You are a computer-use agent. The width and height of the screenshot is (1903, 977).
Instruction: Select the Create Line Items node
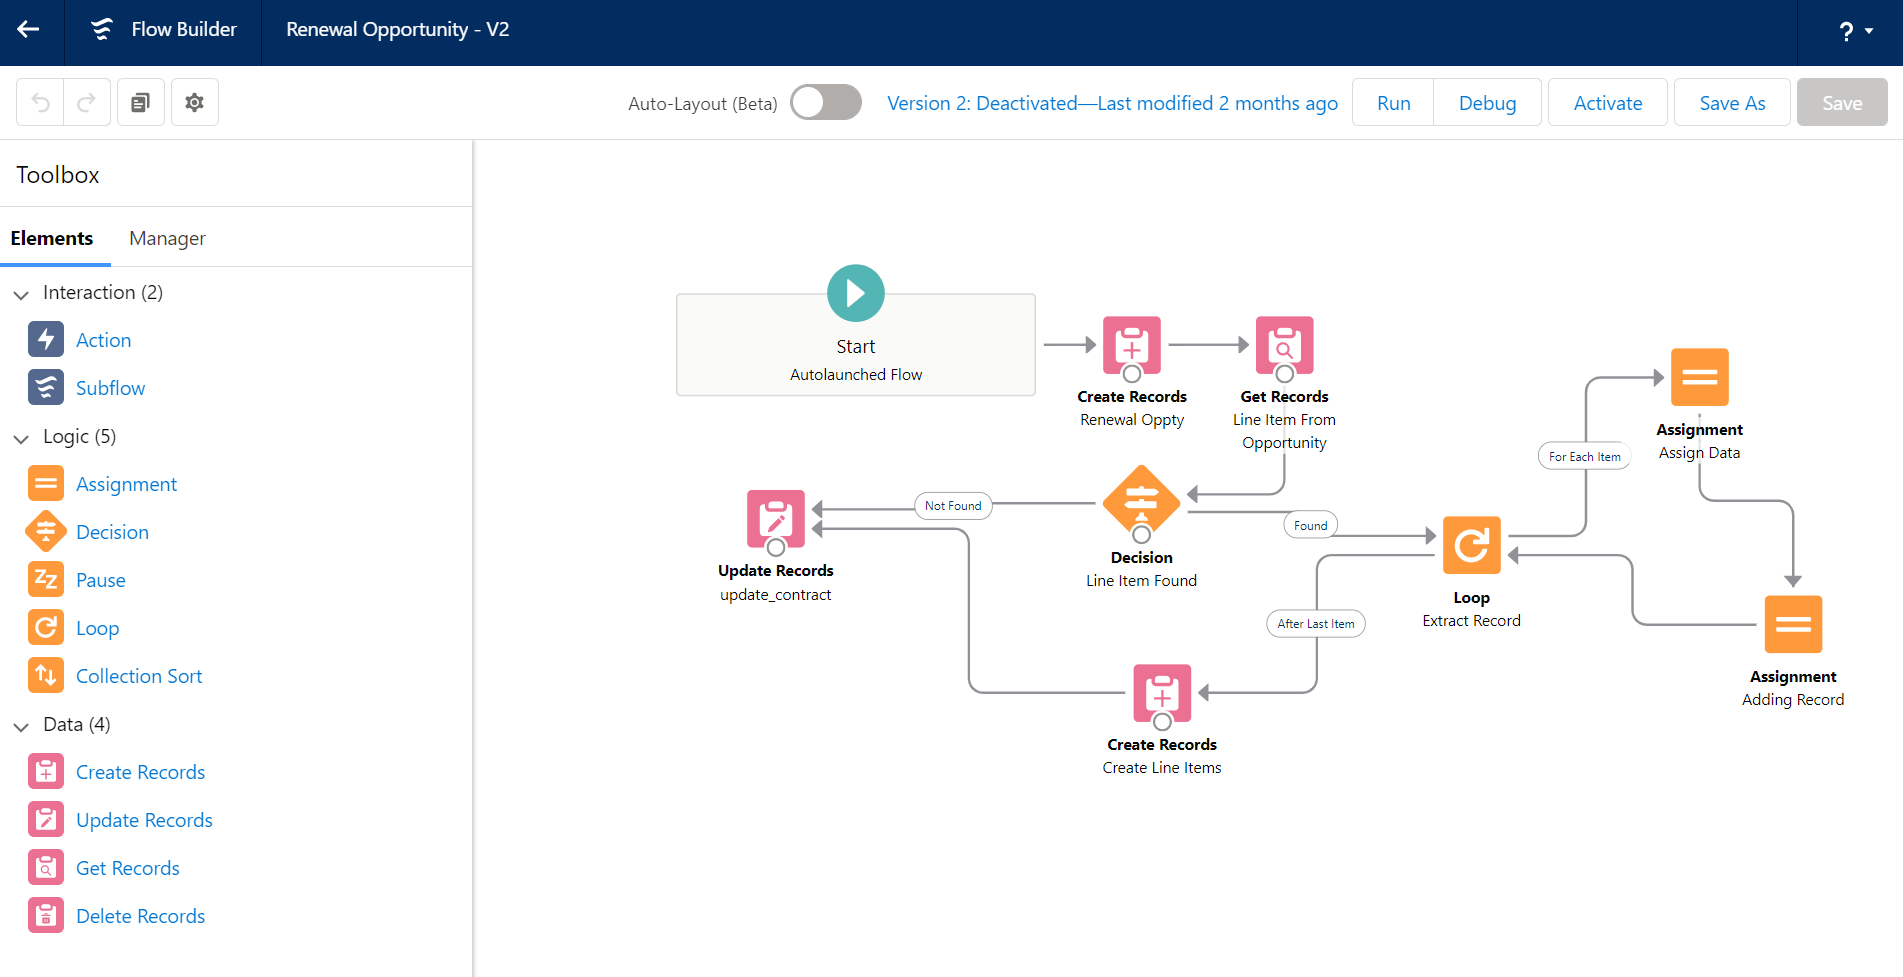click(x=1162, y=693)
